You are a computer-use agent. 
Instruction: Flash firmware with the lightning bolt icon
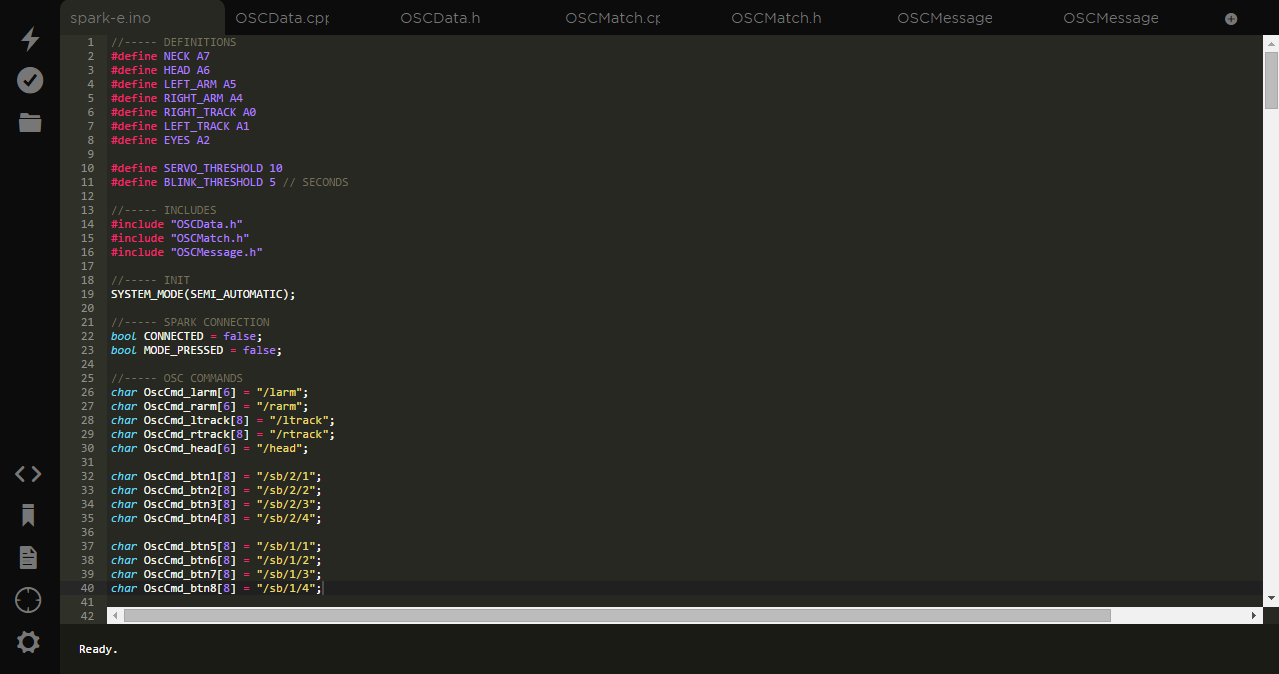(30, 39)
